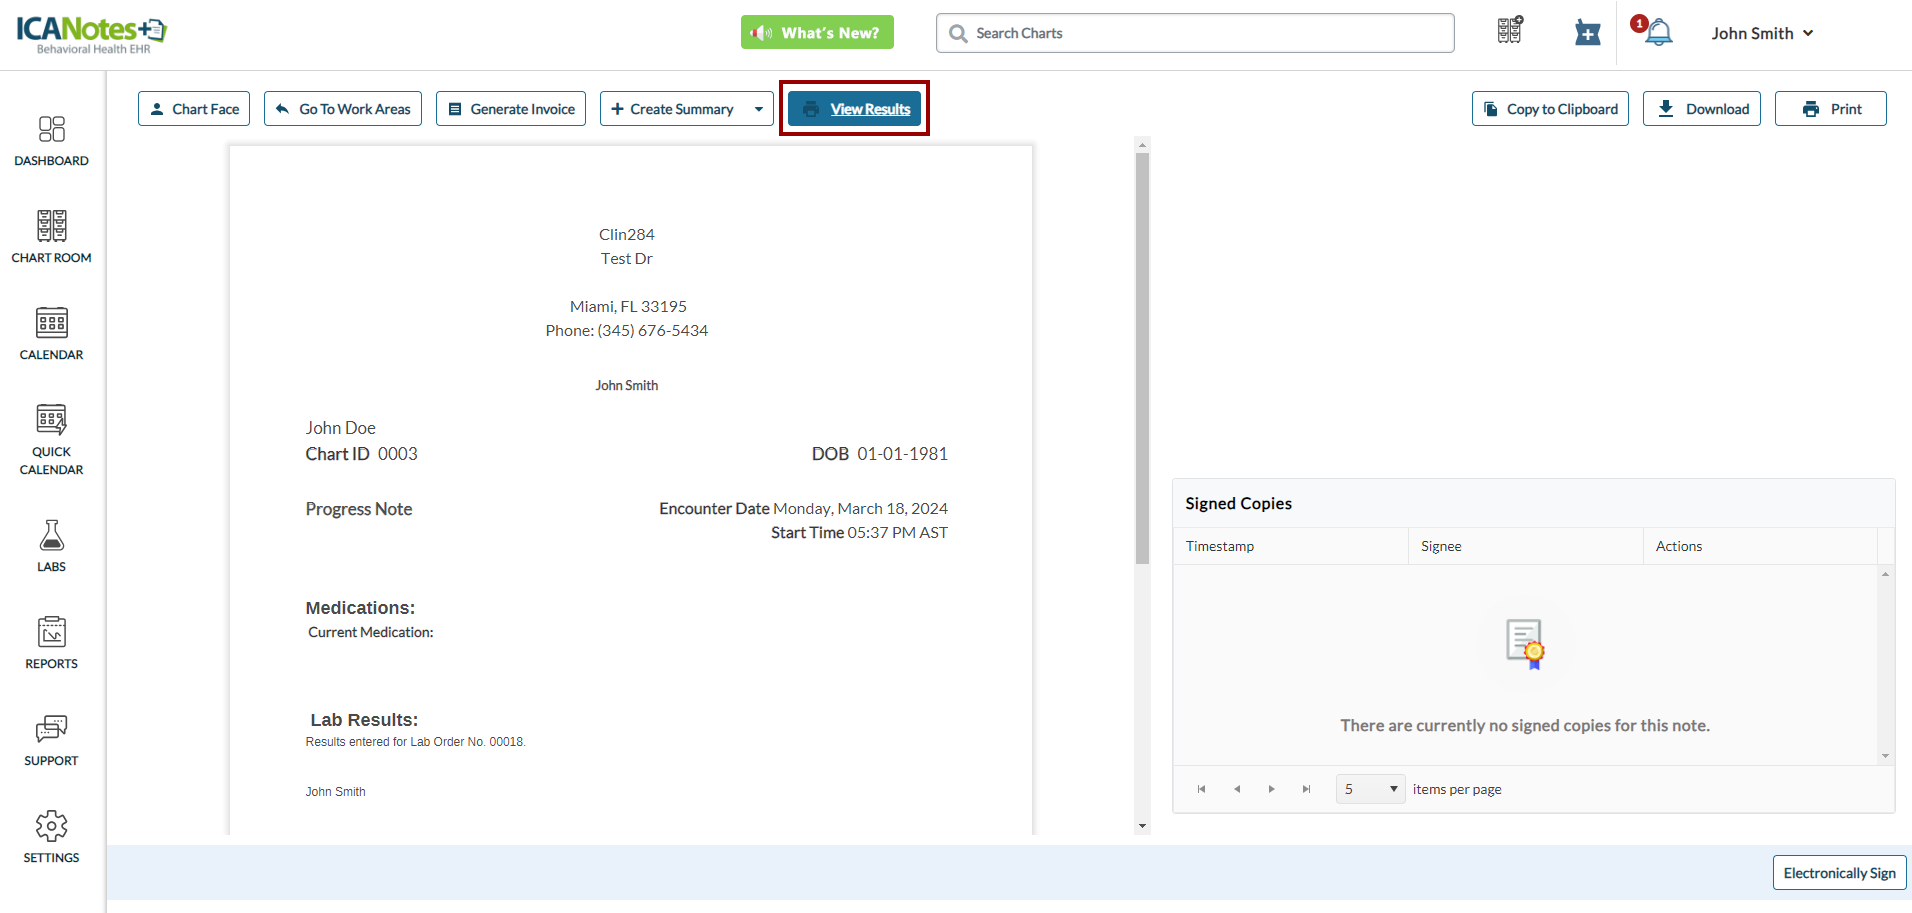Click the chart cabinet icon in header

click(1510, 31)
